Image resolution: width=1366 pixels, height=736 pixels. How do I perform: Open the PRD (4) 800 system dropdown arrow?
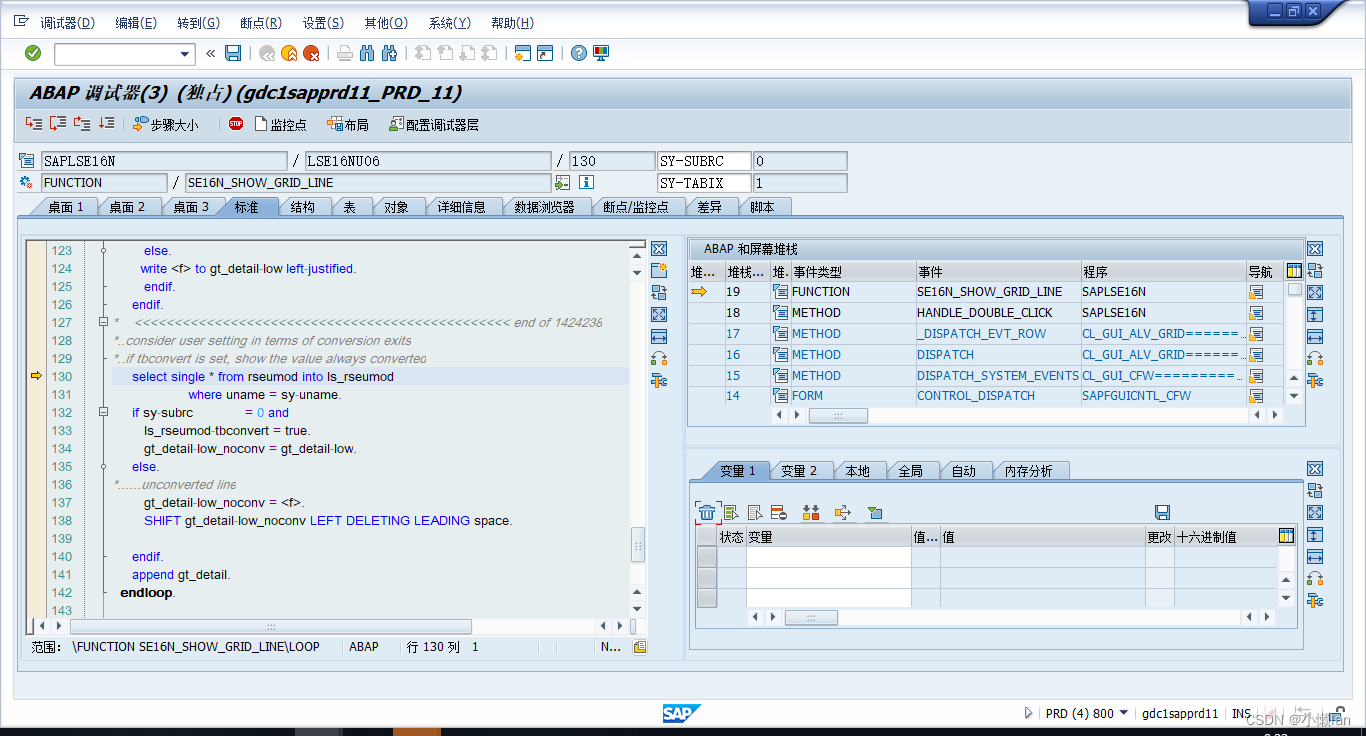point(1124,713)
